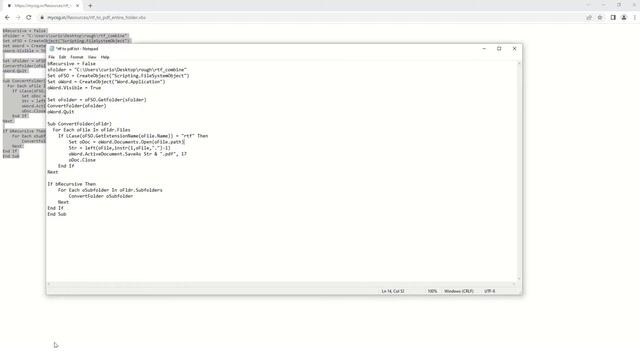Open the Notepad Edit menu
The image size is (640, 360).
[62, 57]
